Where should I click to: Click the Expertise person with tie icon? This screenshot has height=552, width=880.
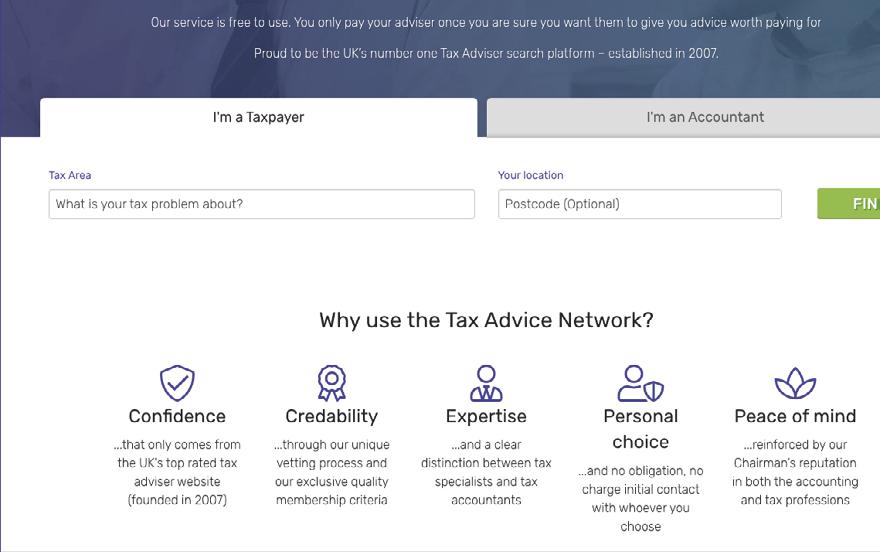pos(486,383)
